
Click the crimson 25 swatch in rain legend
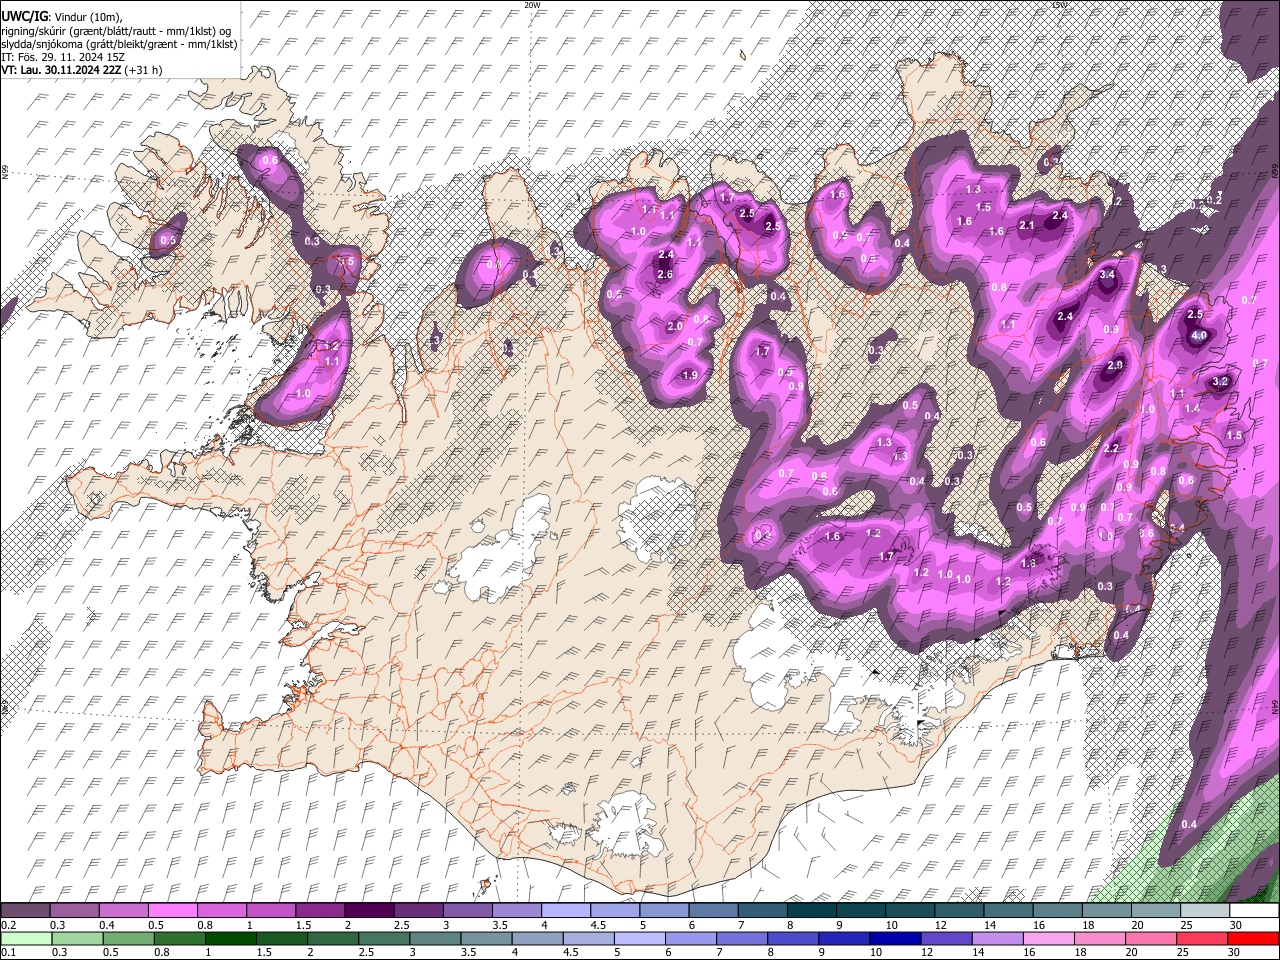pos(1203,939)
